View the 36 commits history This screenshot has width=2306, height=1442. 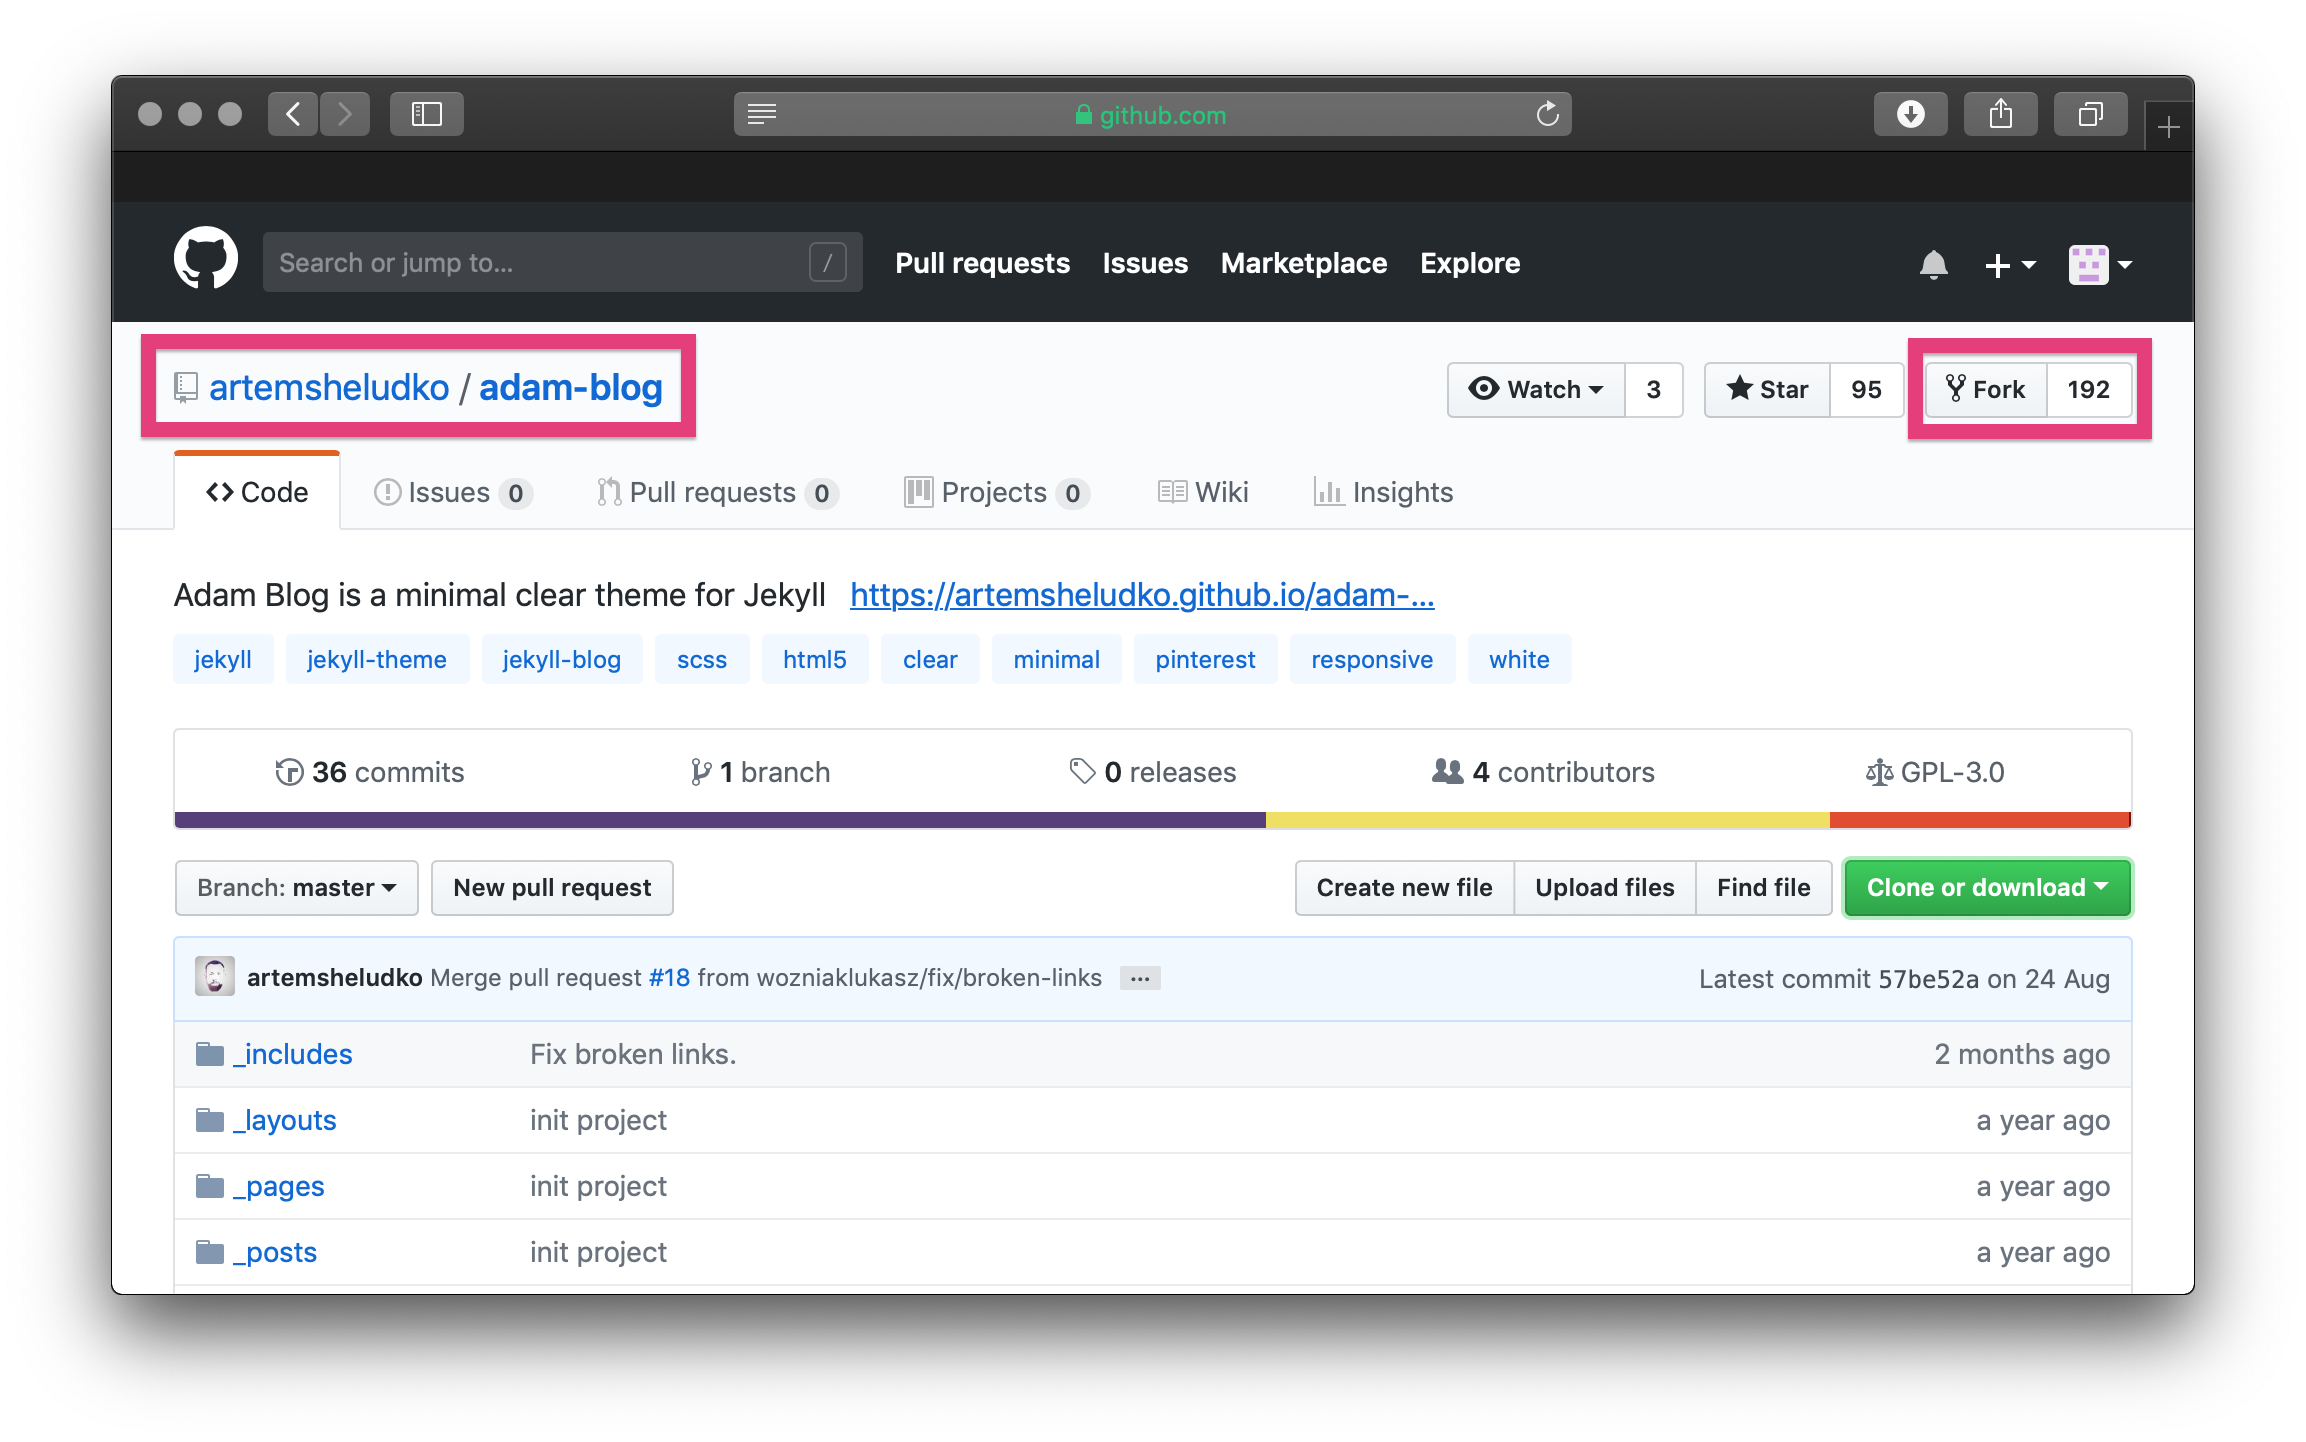click(x=370, y=772)
